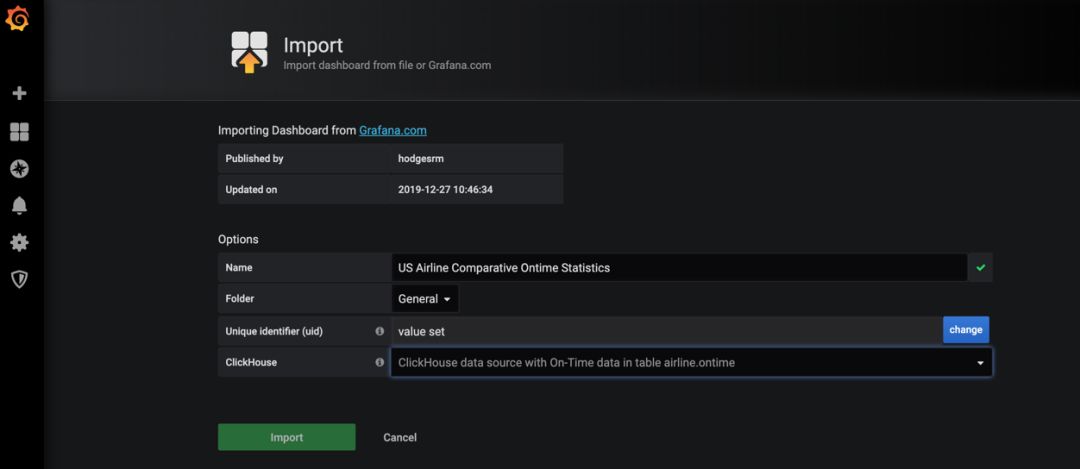Image resolution: width=1080 pixels, height=469 pixels.
Task: Open the Alerting bell icon
Action: click(x=19, y=205)
